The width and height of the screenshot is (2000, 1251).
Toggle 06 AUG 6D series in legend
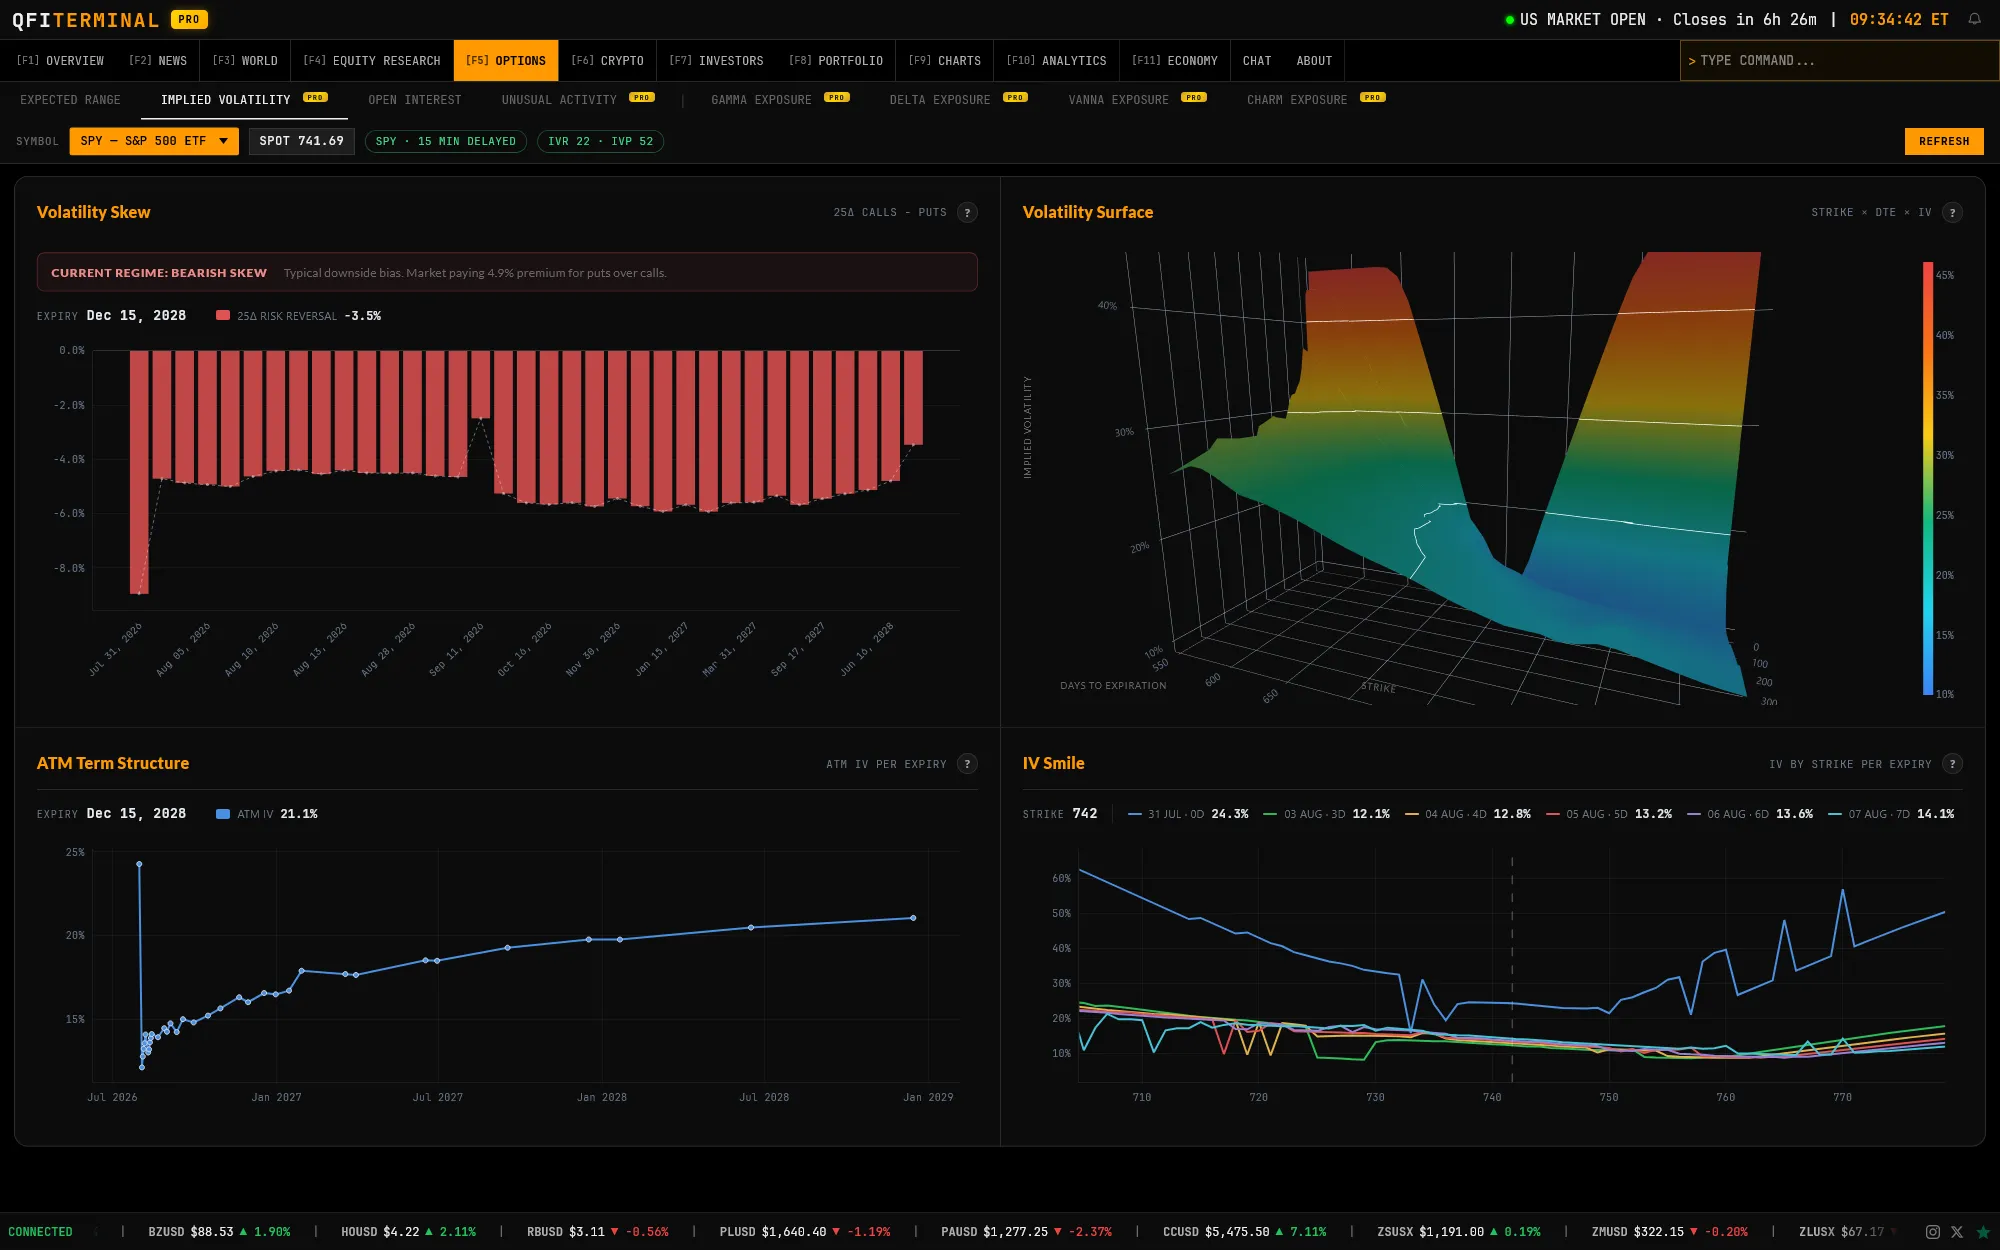[x=1749, y=814]
